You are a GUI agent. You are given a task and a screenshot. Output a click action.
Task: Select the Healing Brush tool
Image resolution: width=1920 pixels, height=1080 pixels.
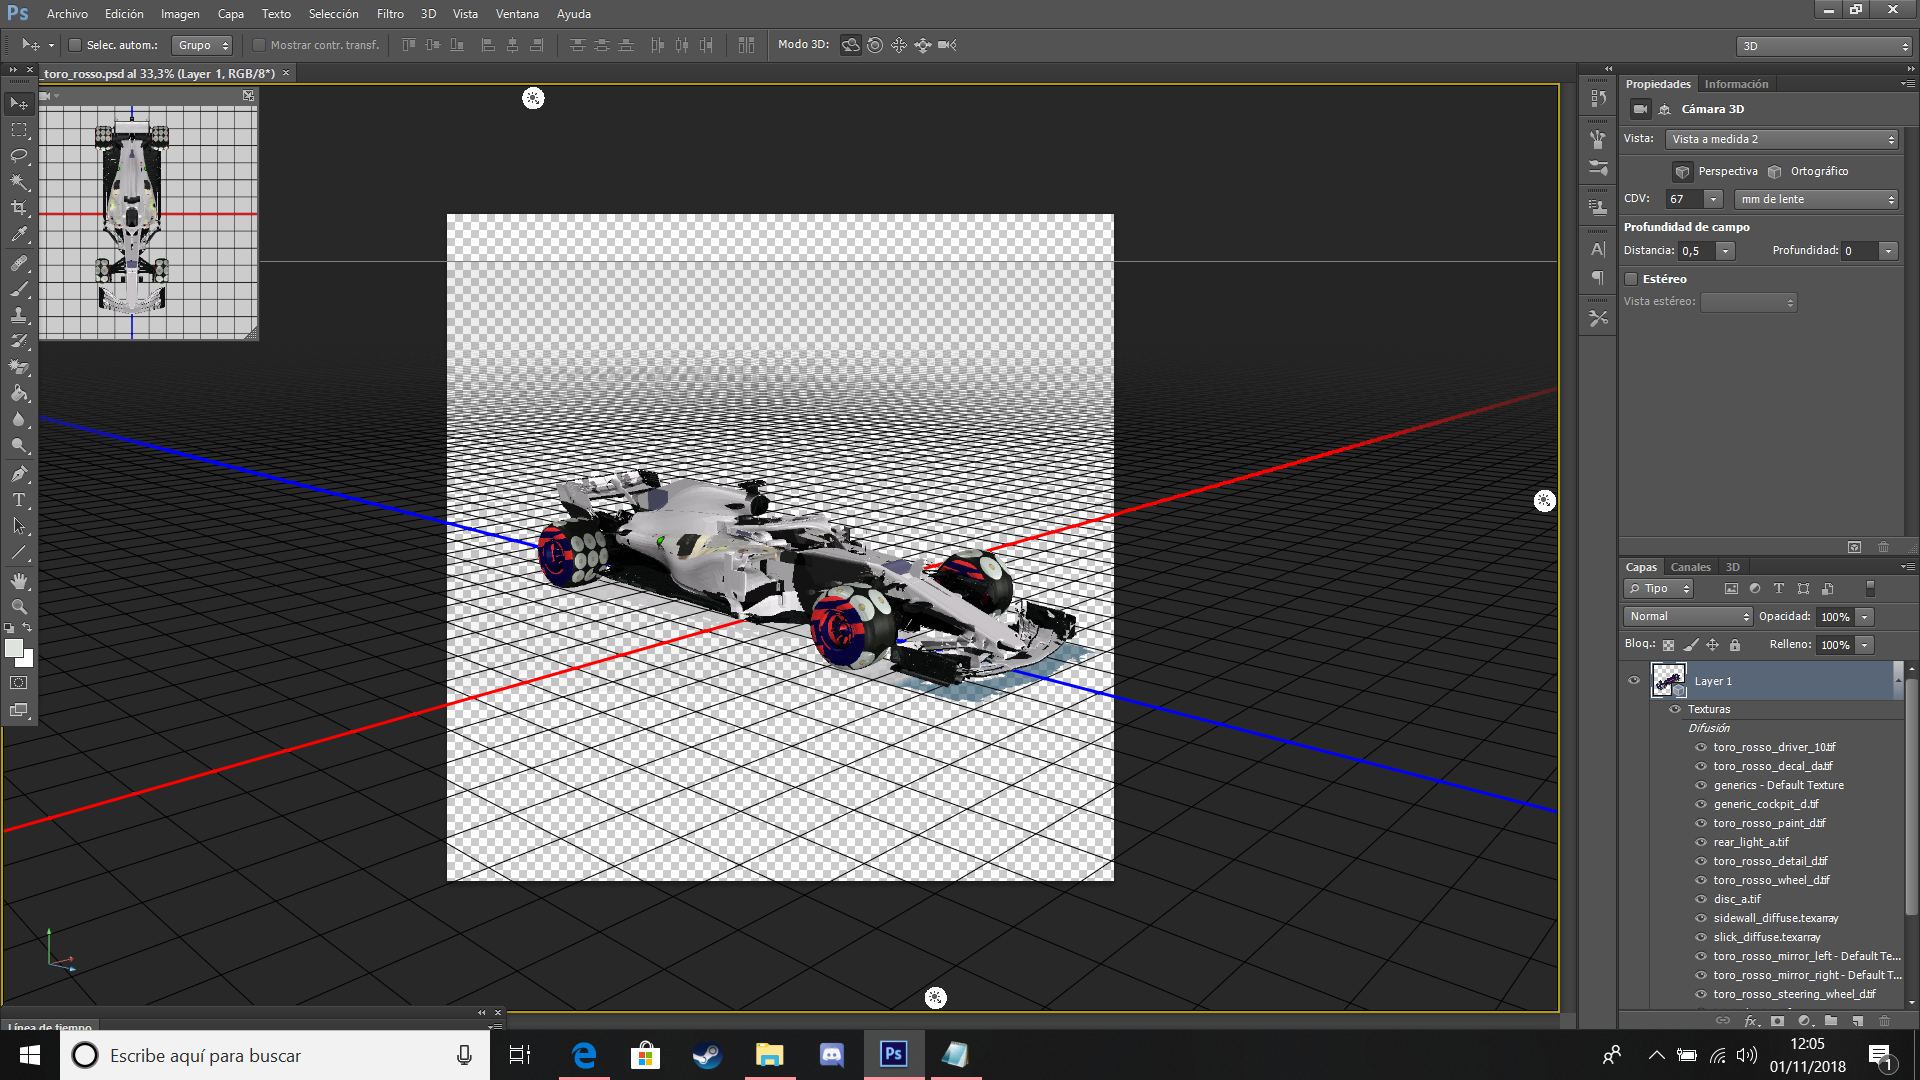(x=19, y=263)
